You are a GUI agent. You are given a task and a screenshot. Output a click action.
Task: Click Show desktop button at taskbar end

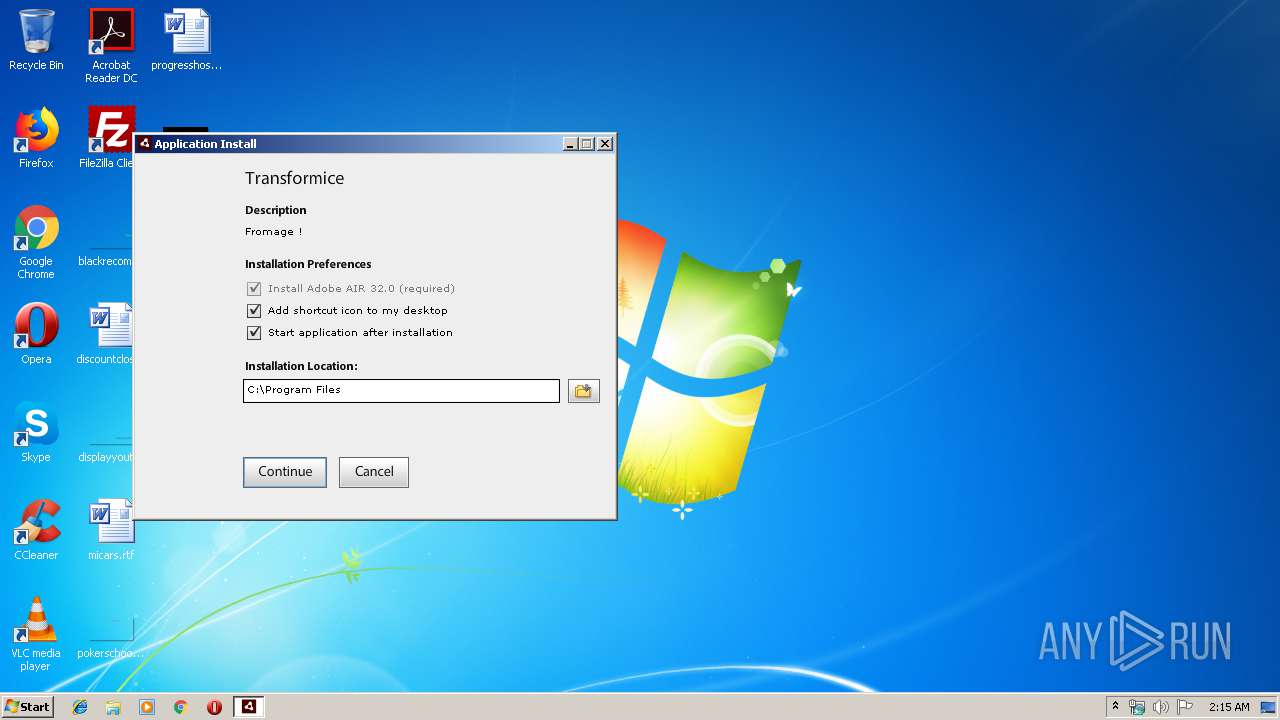[1270, 707]
